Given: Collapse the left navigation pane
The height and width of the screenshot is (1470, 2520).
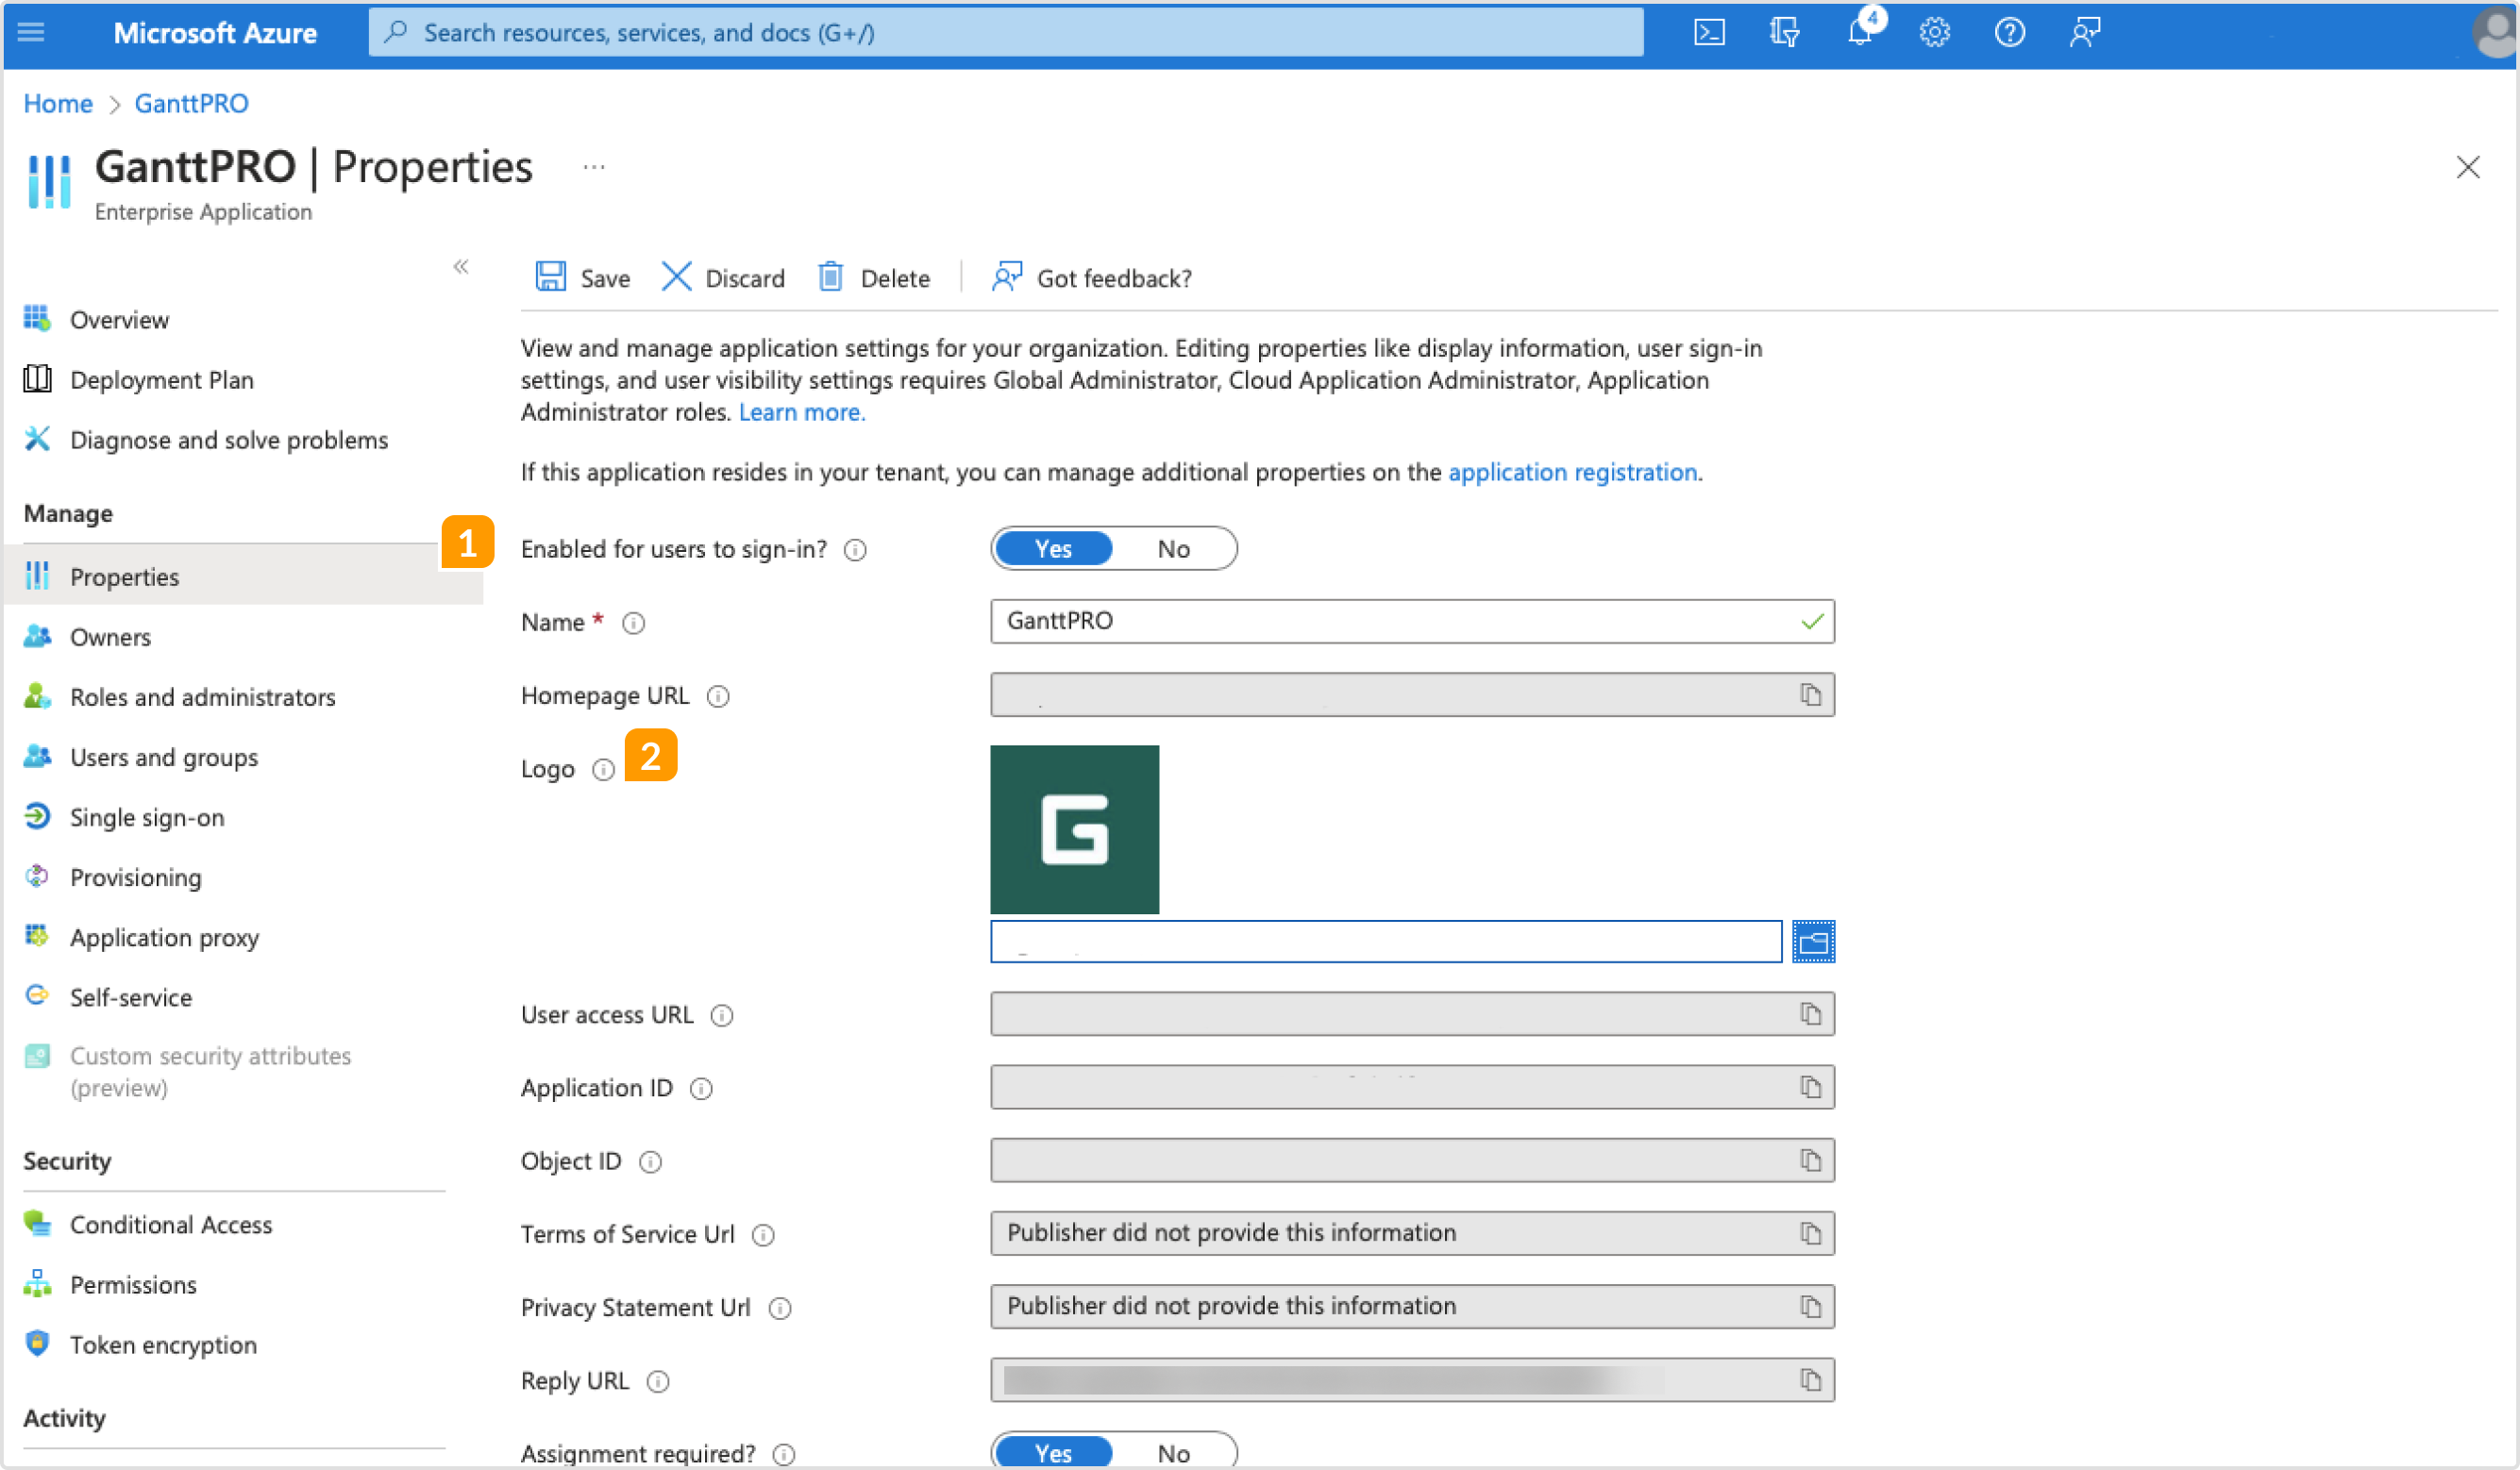Looking at the screenshot, I should pyautogui.click(x=460, y=266).
